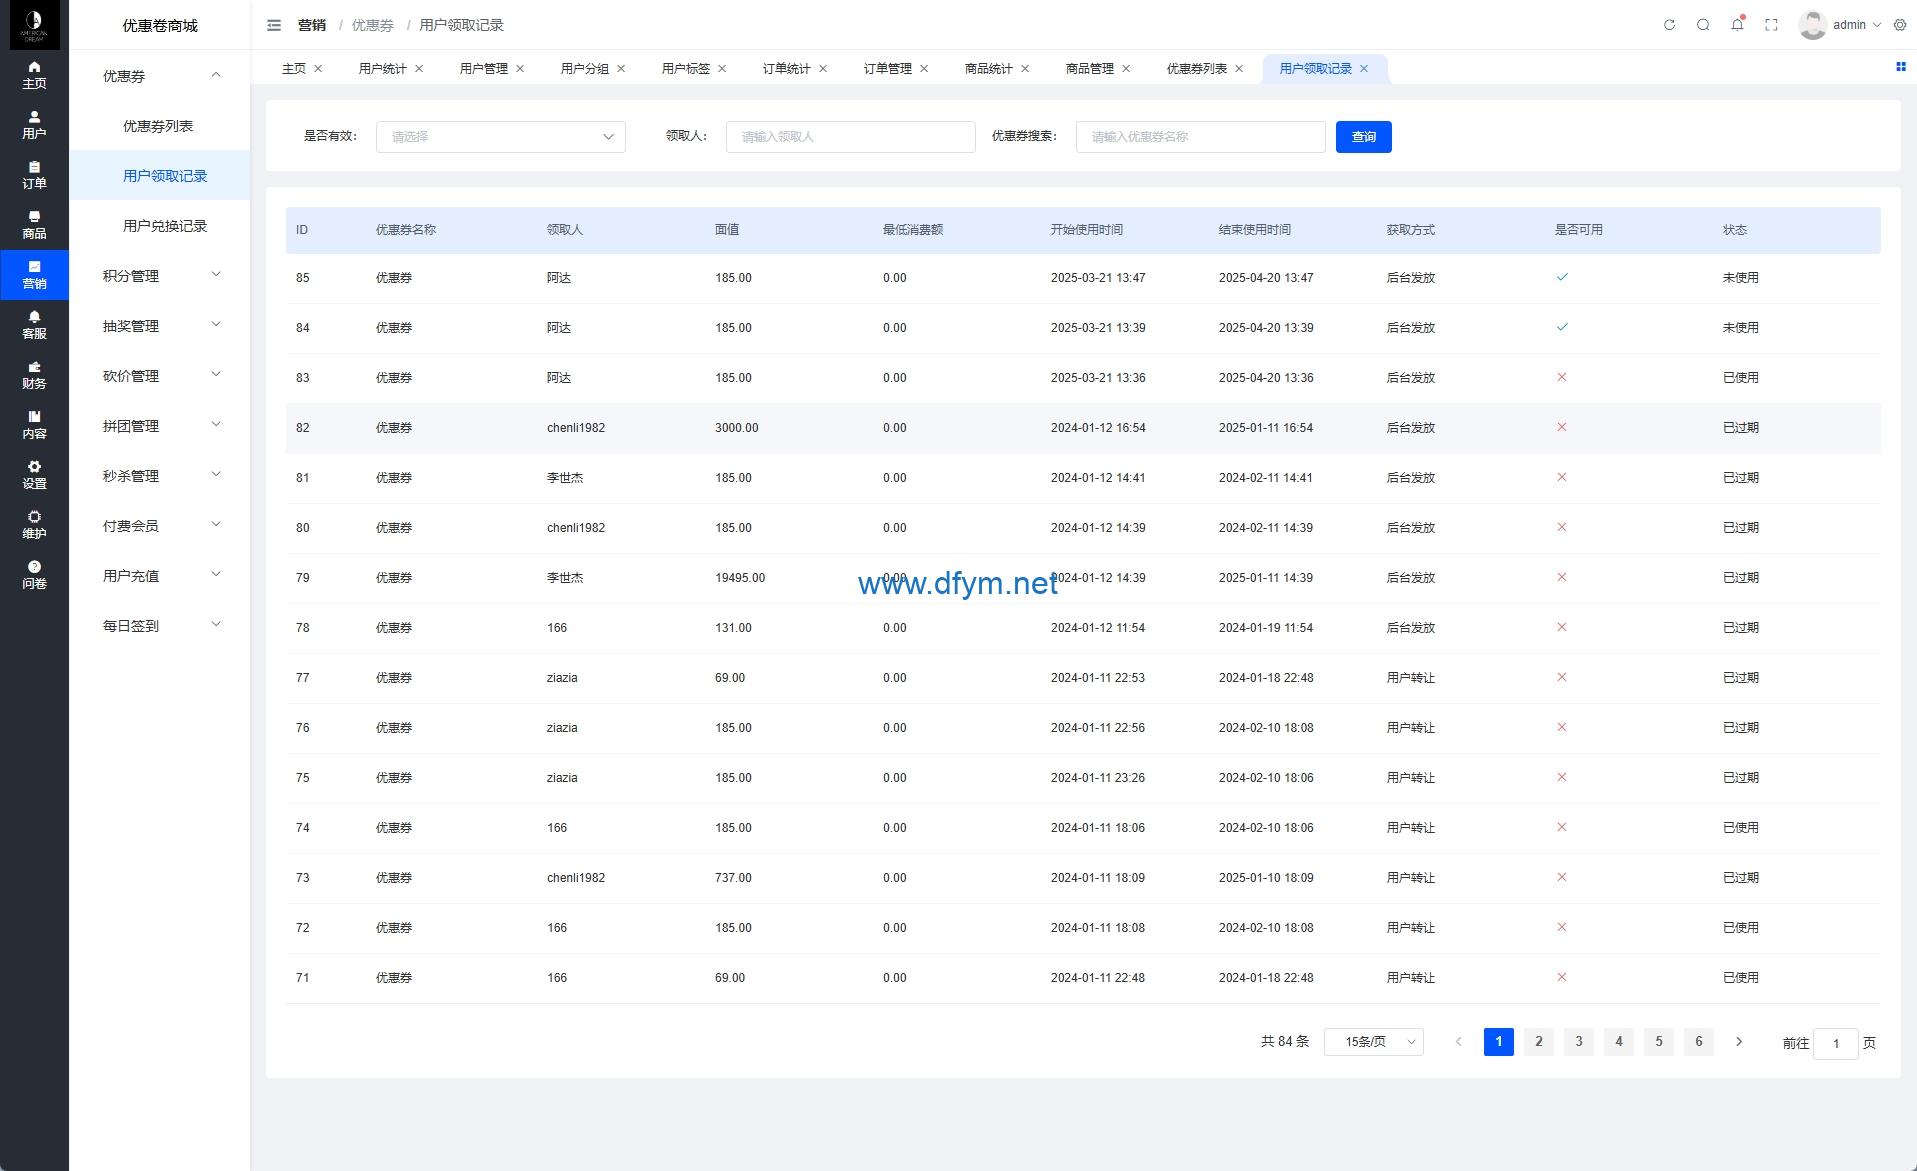This screenshot has height=1171, width=1917.
Task: Open the notification bell icon
Action: point(1737,25)
